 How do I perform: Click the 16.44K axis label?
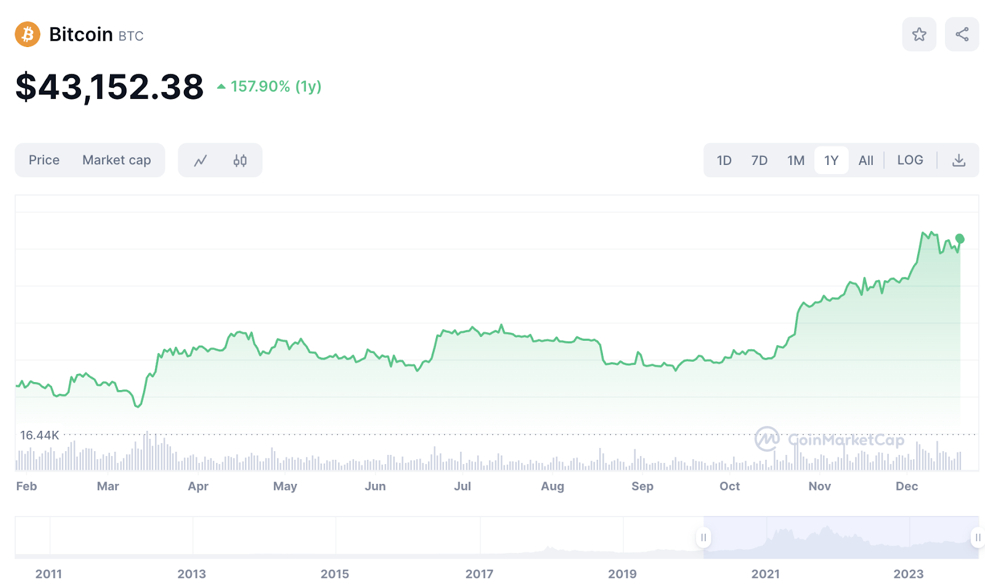tap(40, 435)
